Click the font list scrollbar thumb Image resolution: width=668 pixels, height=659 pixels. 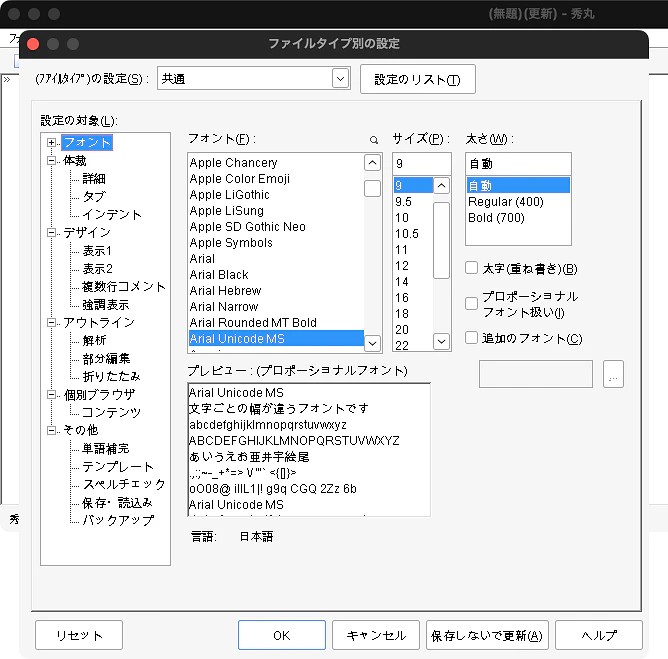point(372,188)
